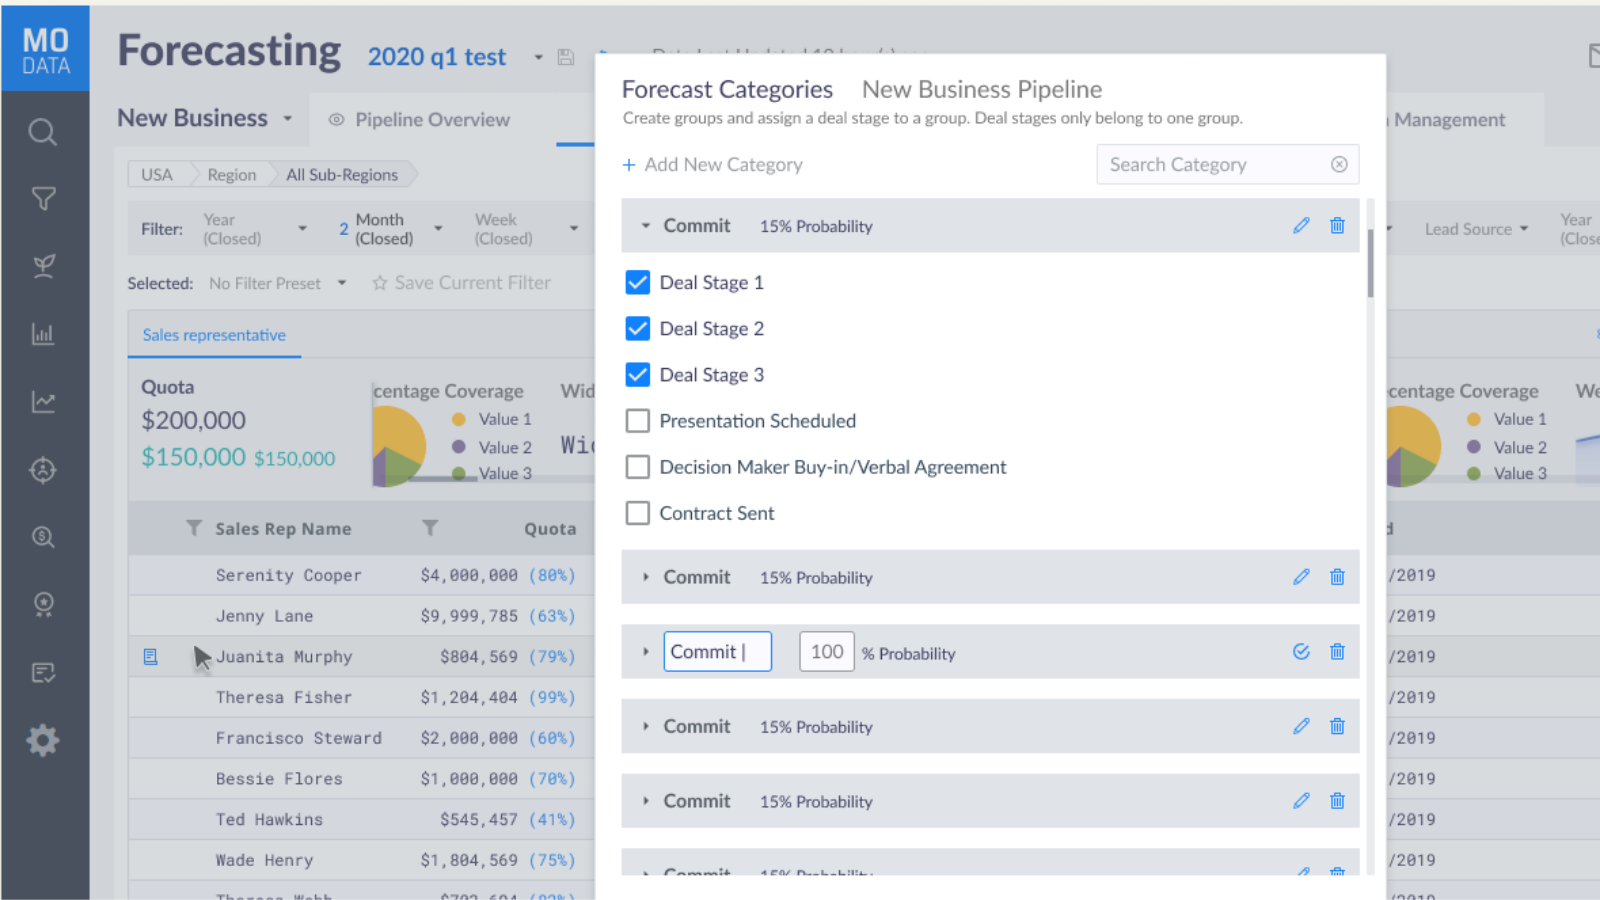Edit the first Commit category with pencil icon

pos(1300,225)
